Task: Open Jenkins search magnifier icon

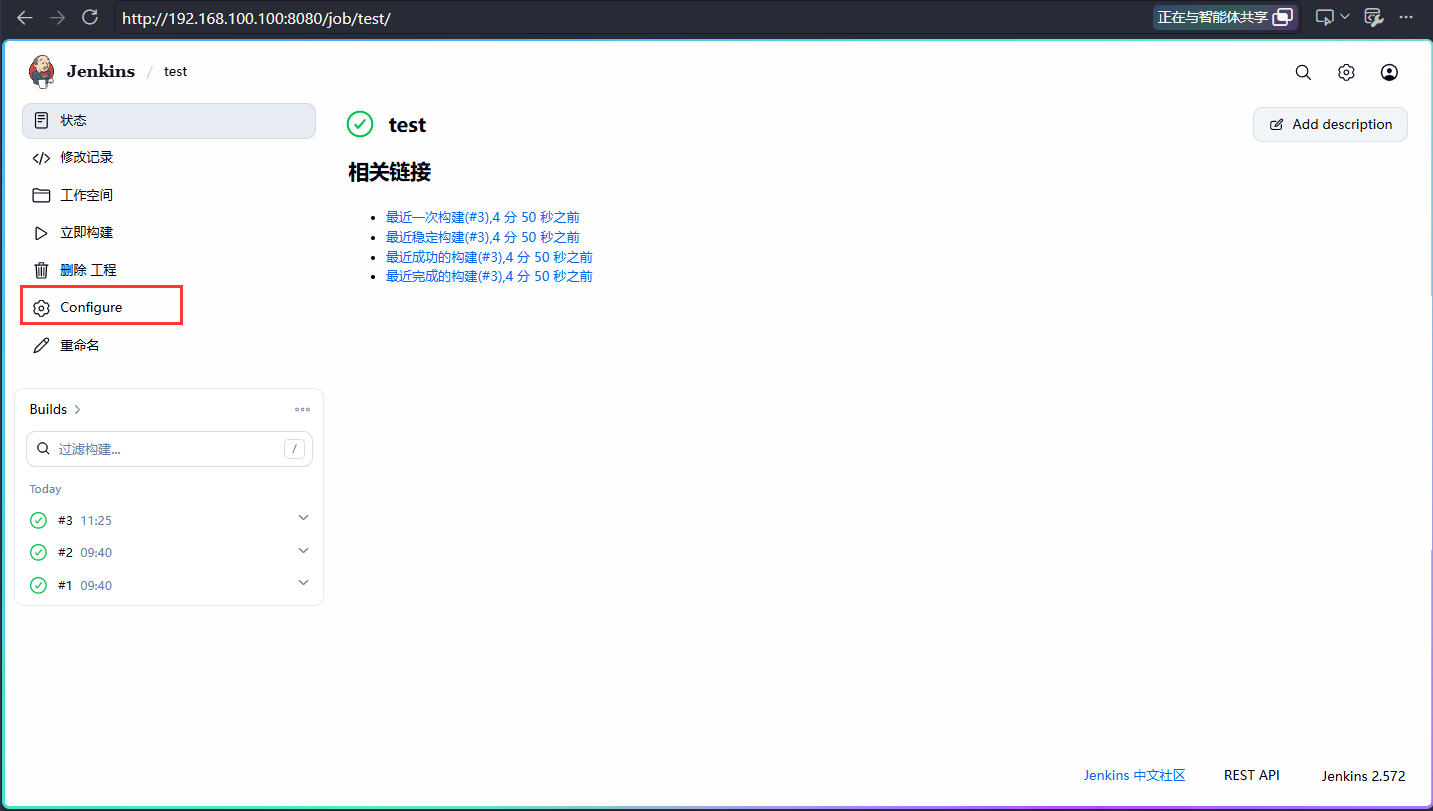Action: tap(1303, 72)
